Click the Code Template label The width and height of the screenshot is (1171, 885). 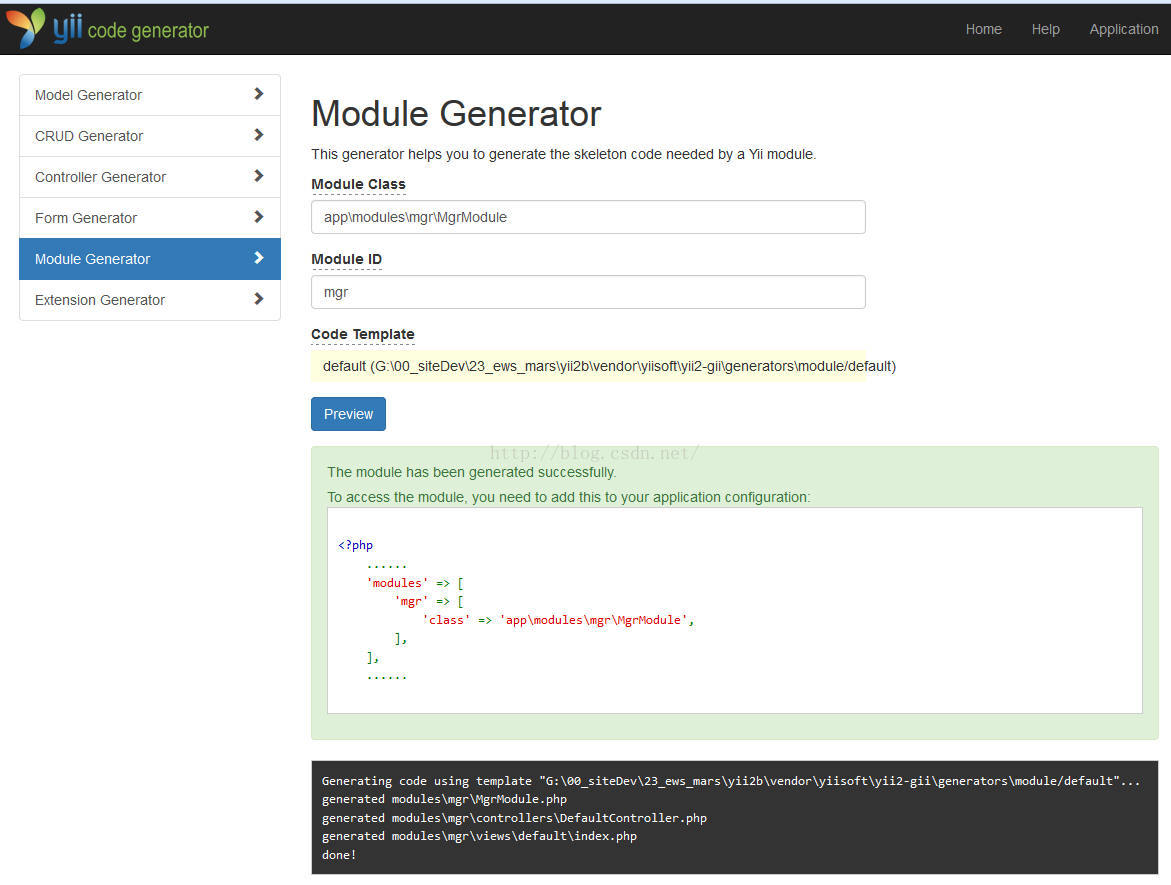(x=363, y=335)
